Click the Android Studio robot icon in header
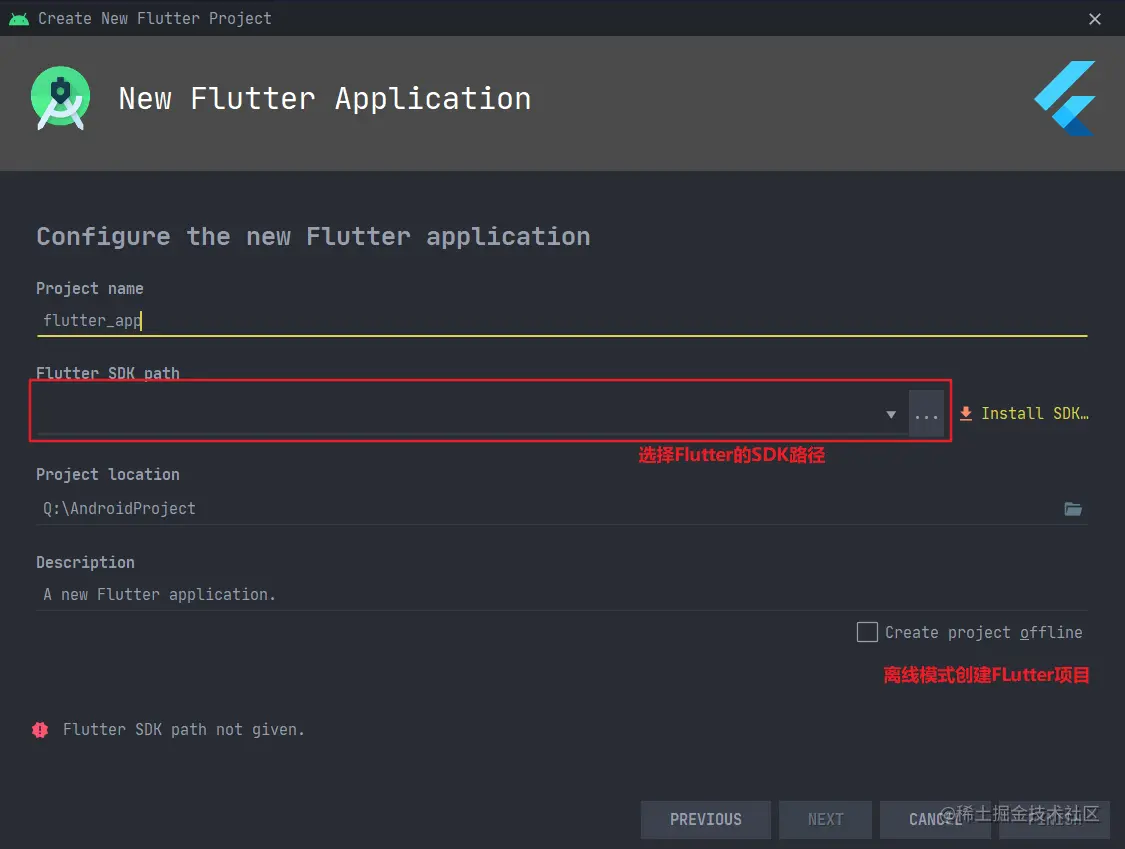Viewport: 1125px width, 849px height. coord(60,98)
